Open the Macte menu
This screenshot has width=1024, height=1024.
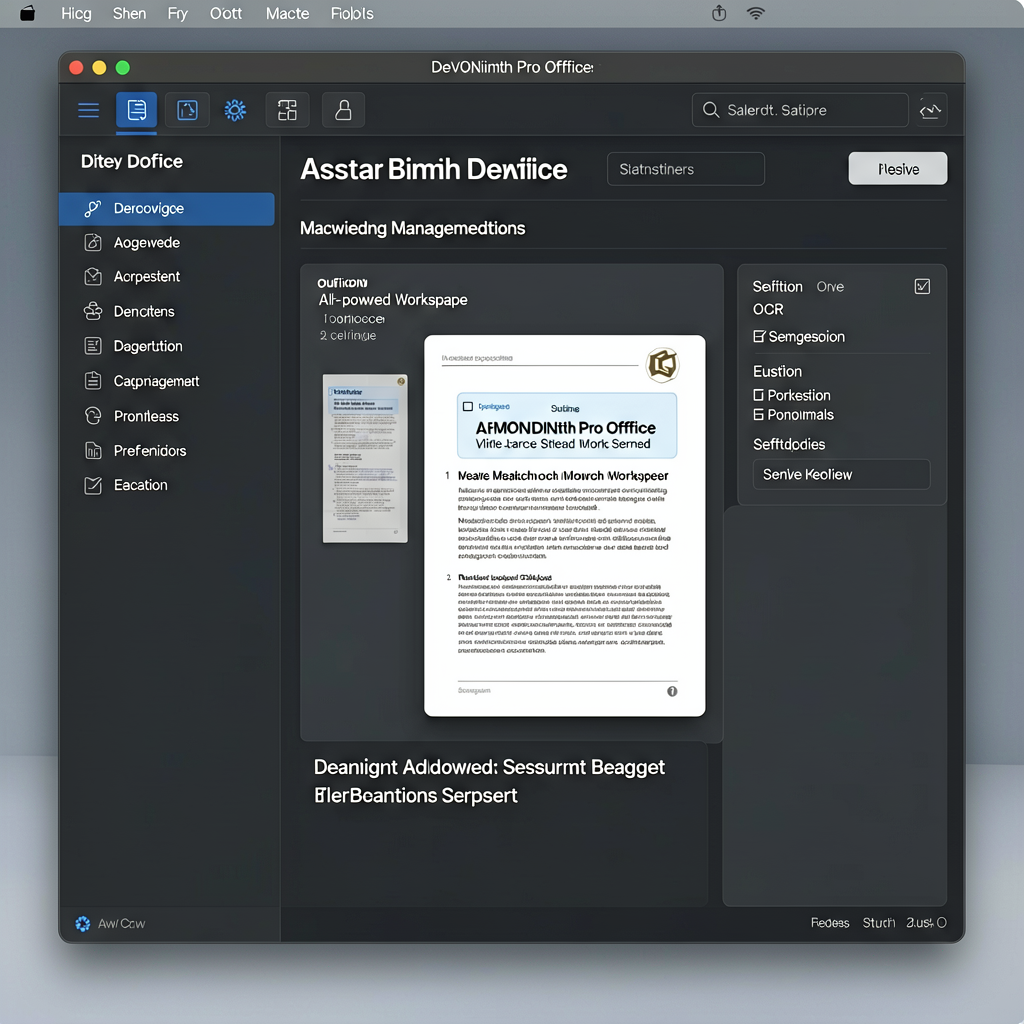coord(287,13)
